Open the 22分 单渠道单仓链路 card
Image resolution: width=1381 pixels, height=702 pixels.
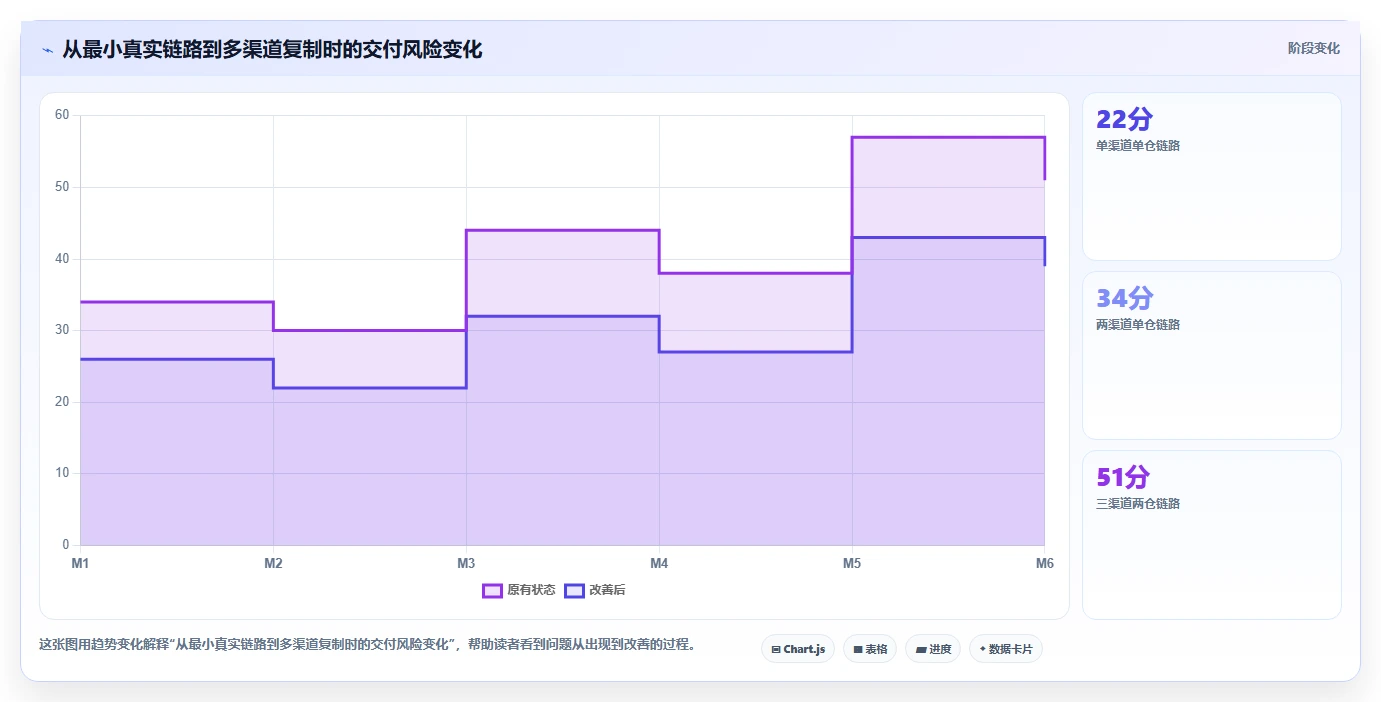pyautogui.click(x=1212, y=177)
